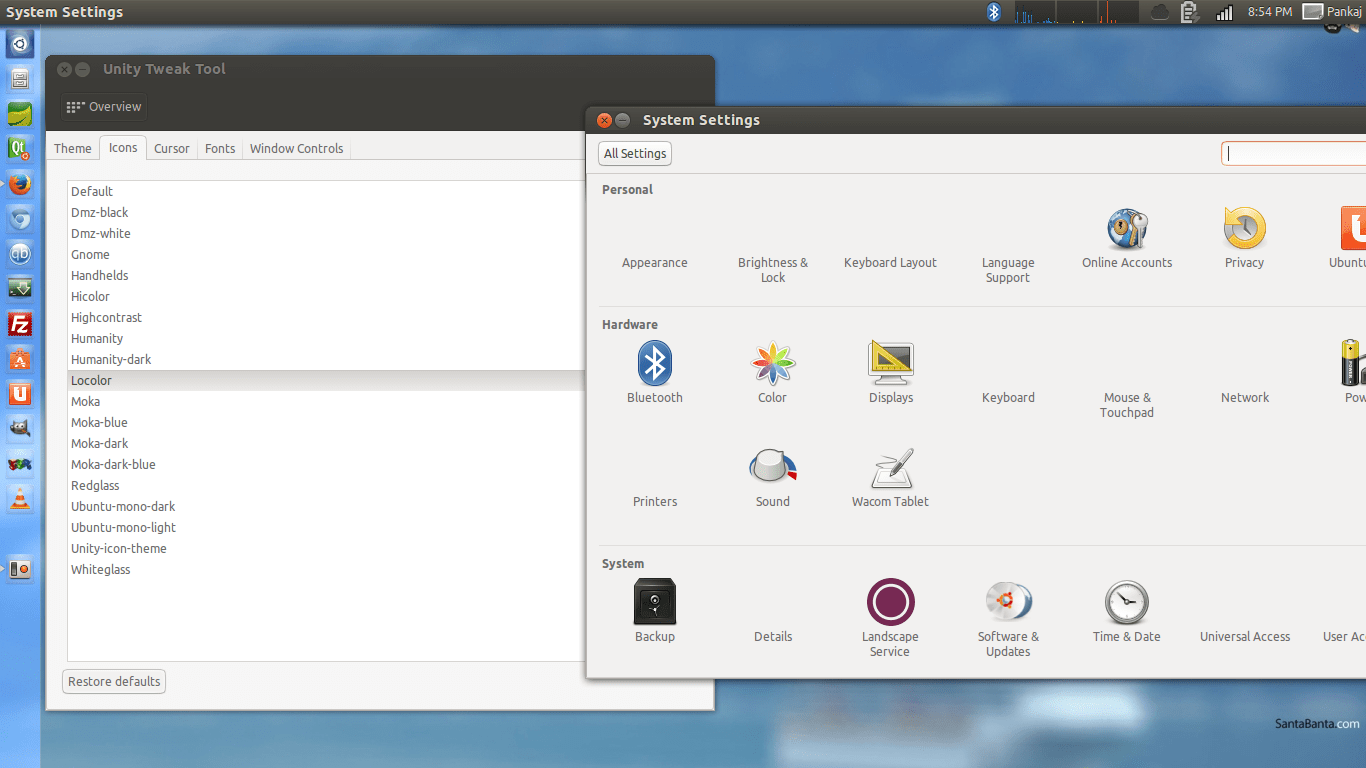Launch Firefox from the Unity dock
This screenshot has height=768, width=1366.
click(x=20, y=184)
